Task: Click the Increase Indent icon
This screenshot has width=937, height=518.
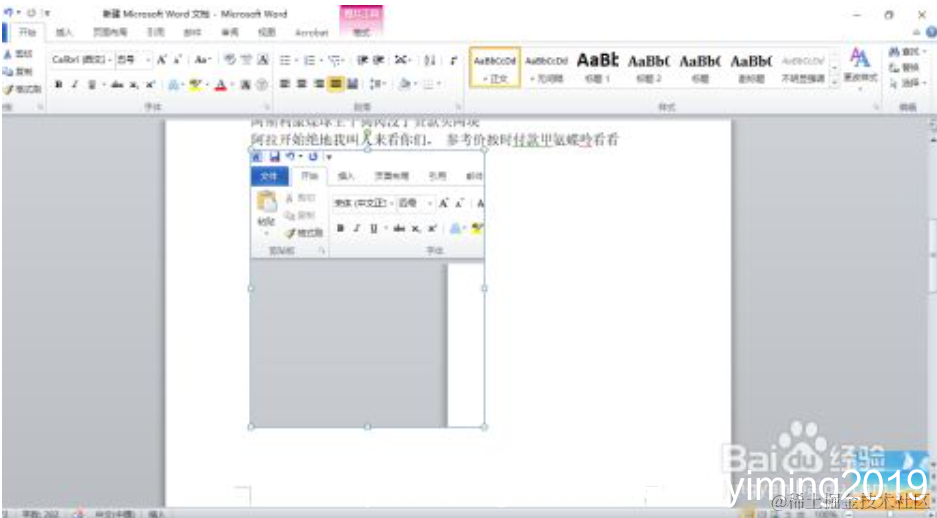Action: [378, 60]
